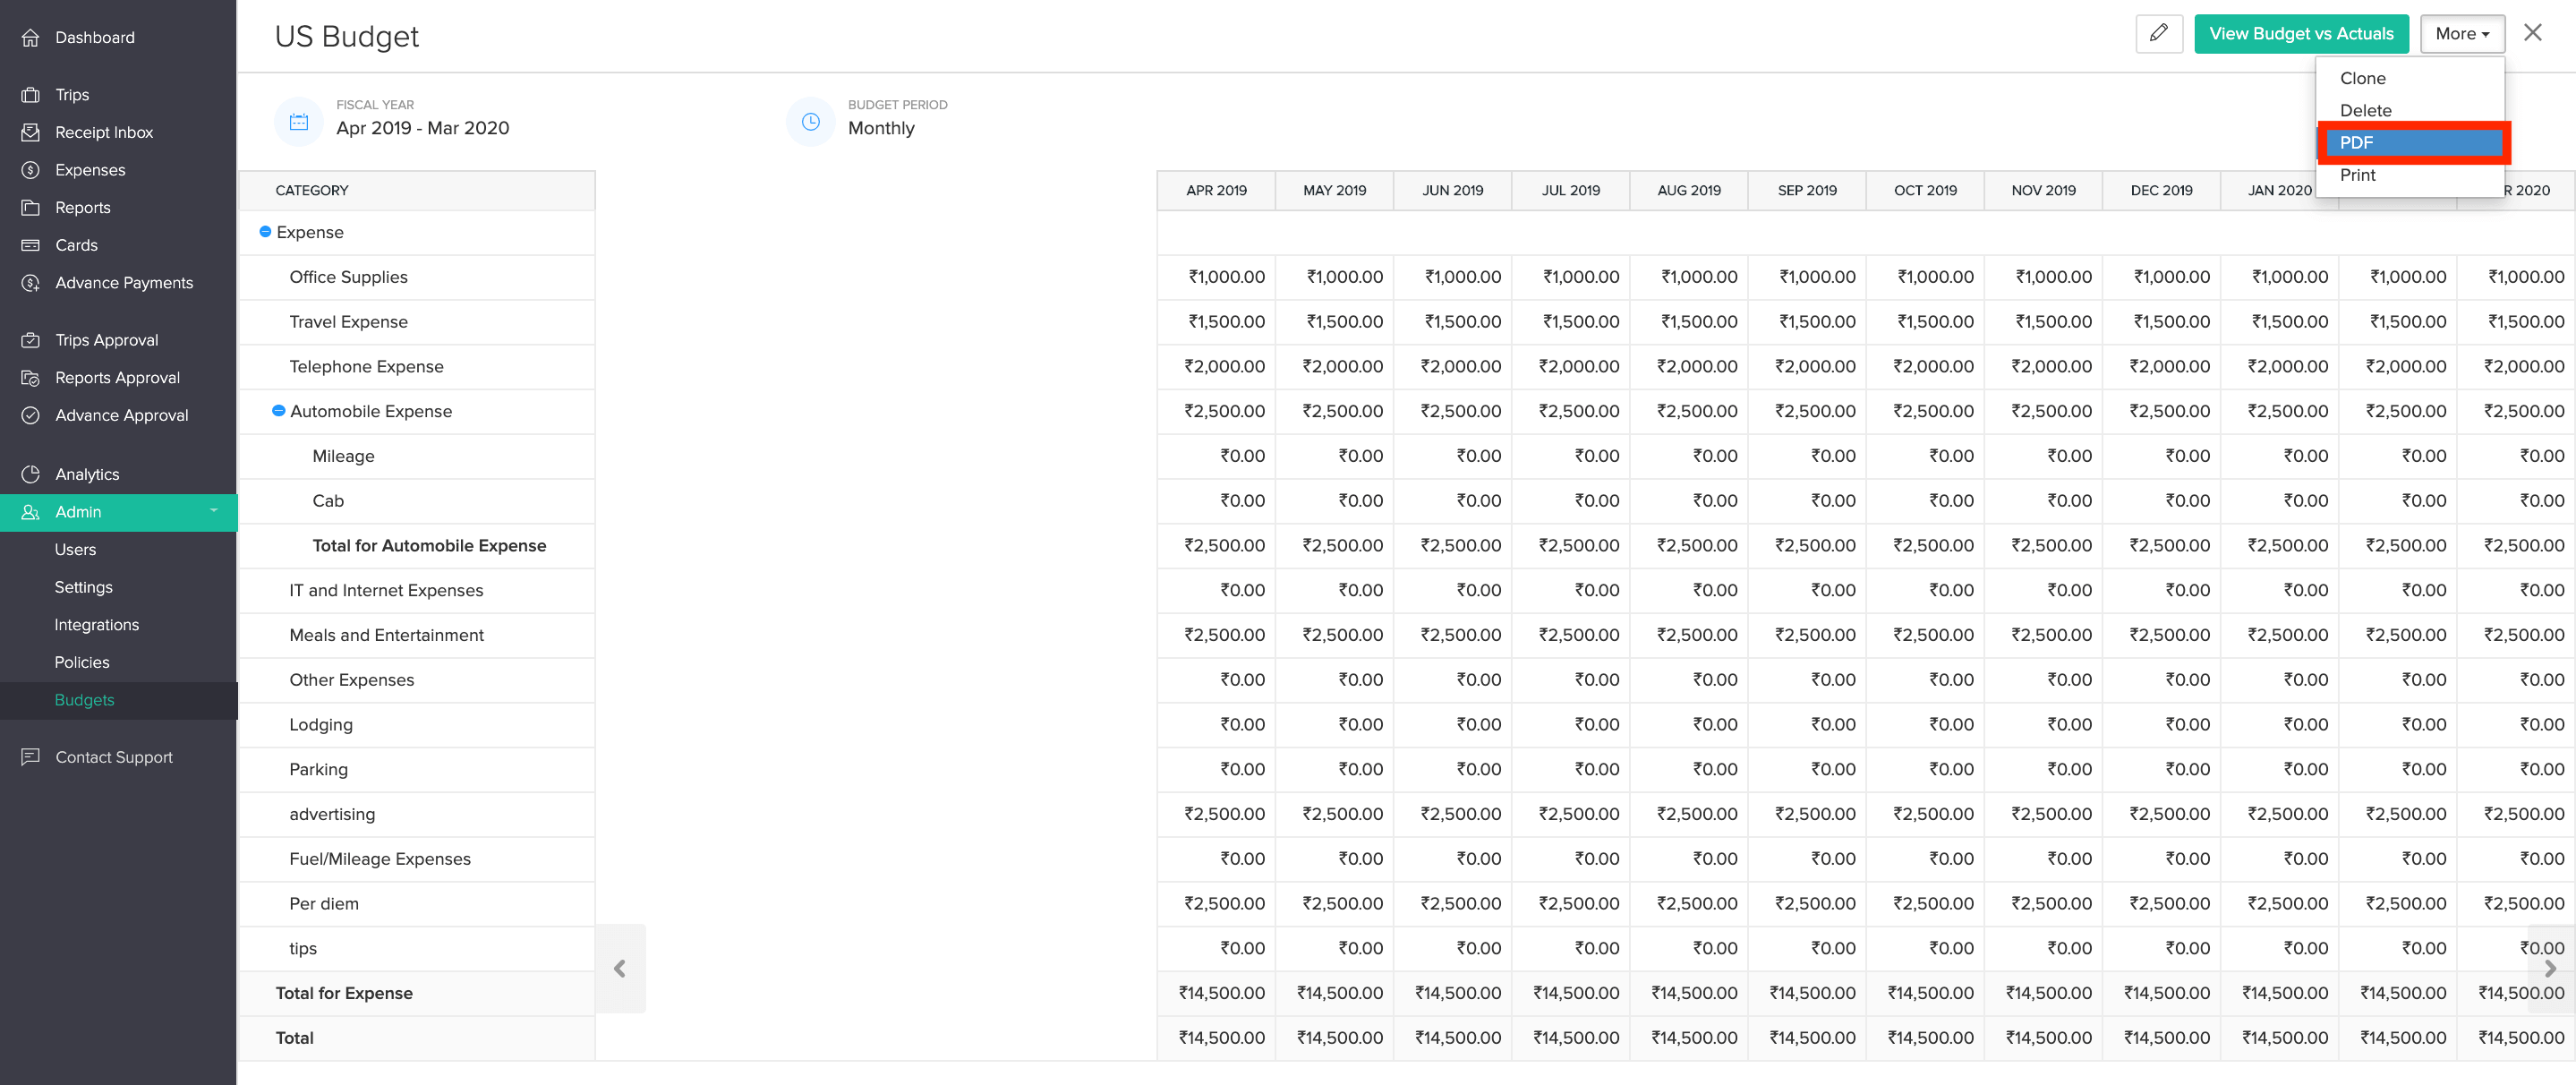The image size is (2576, 1085).
Task: Click View Budget vs Actuals button
Action: [x=2300, y=33]
